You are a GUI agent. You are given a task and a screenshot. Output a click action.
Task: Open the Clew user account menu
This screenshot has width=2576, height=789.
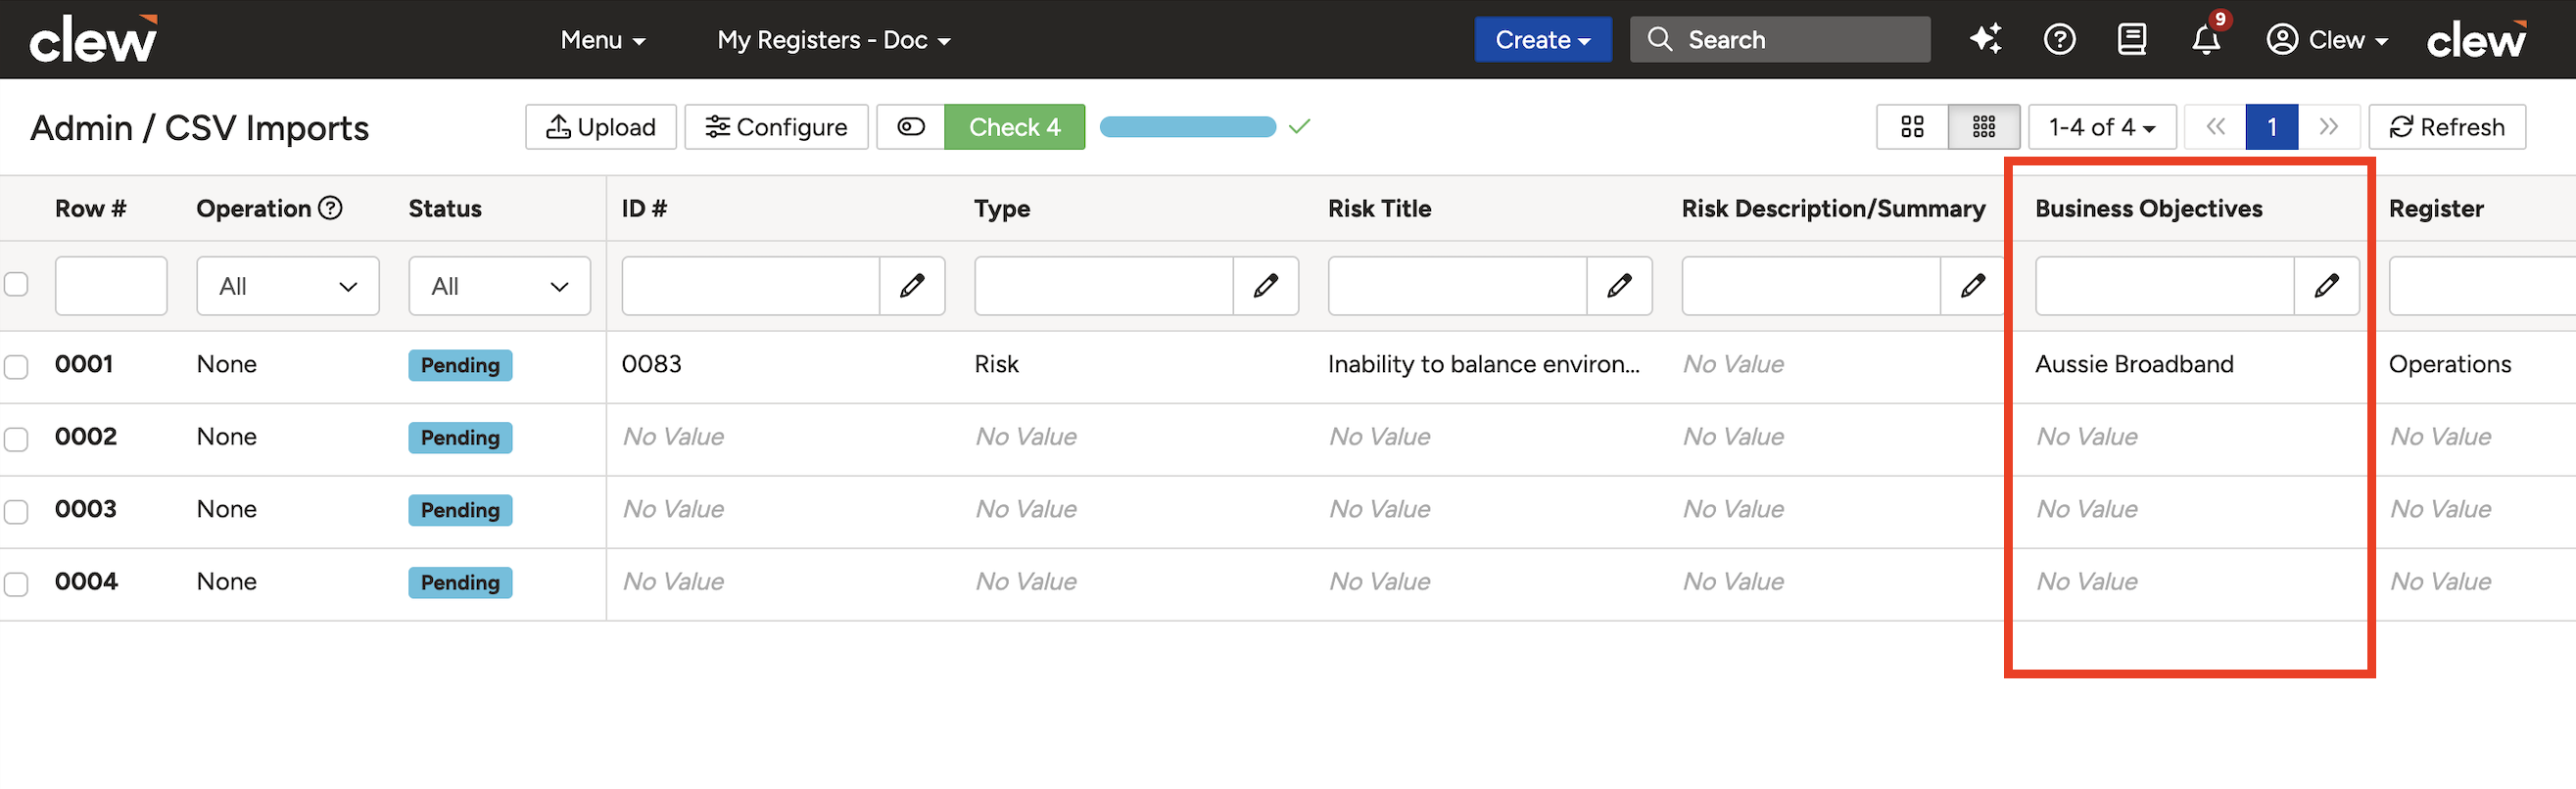click(2327, 40)
